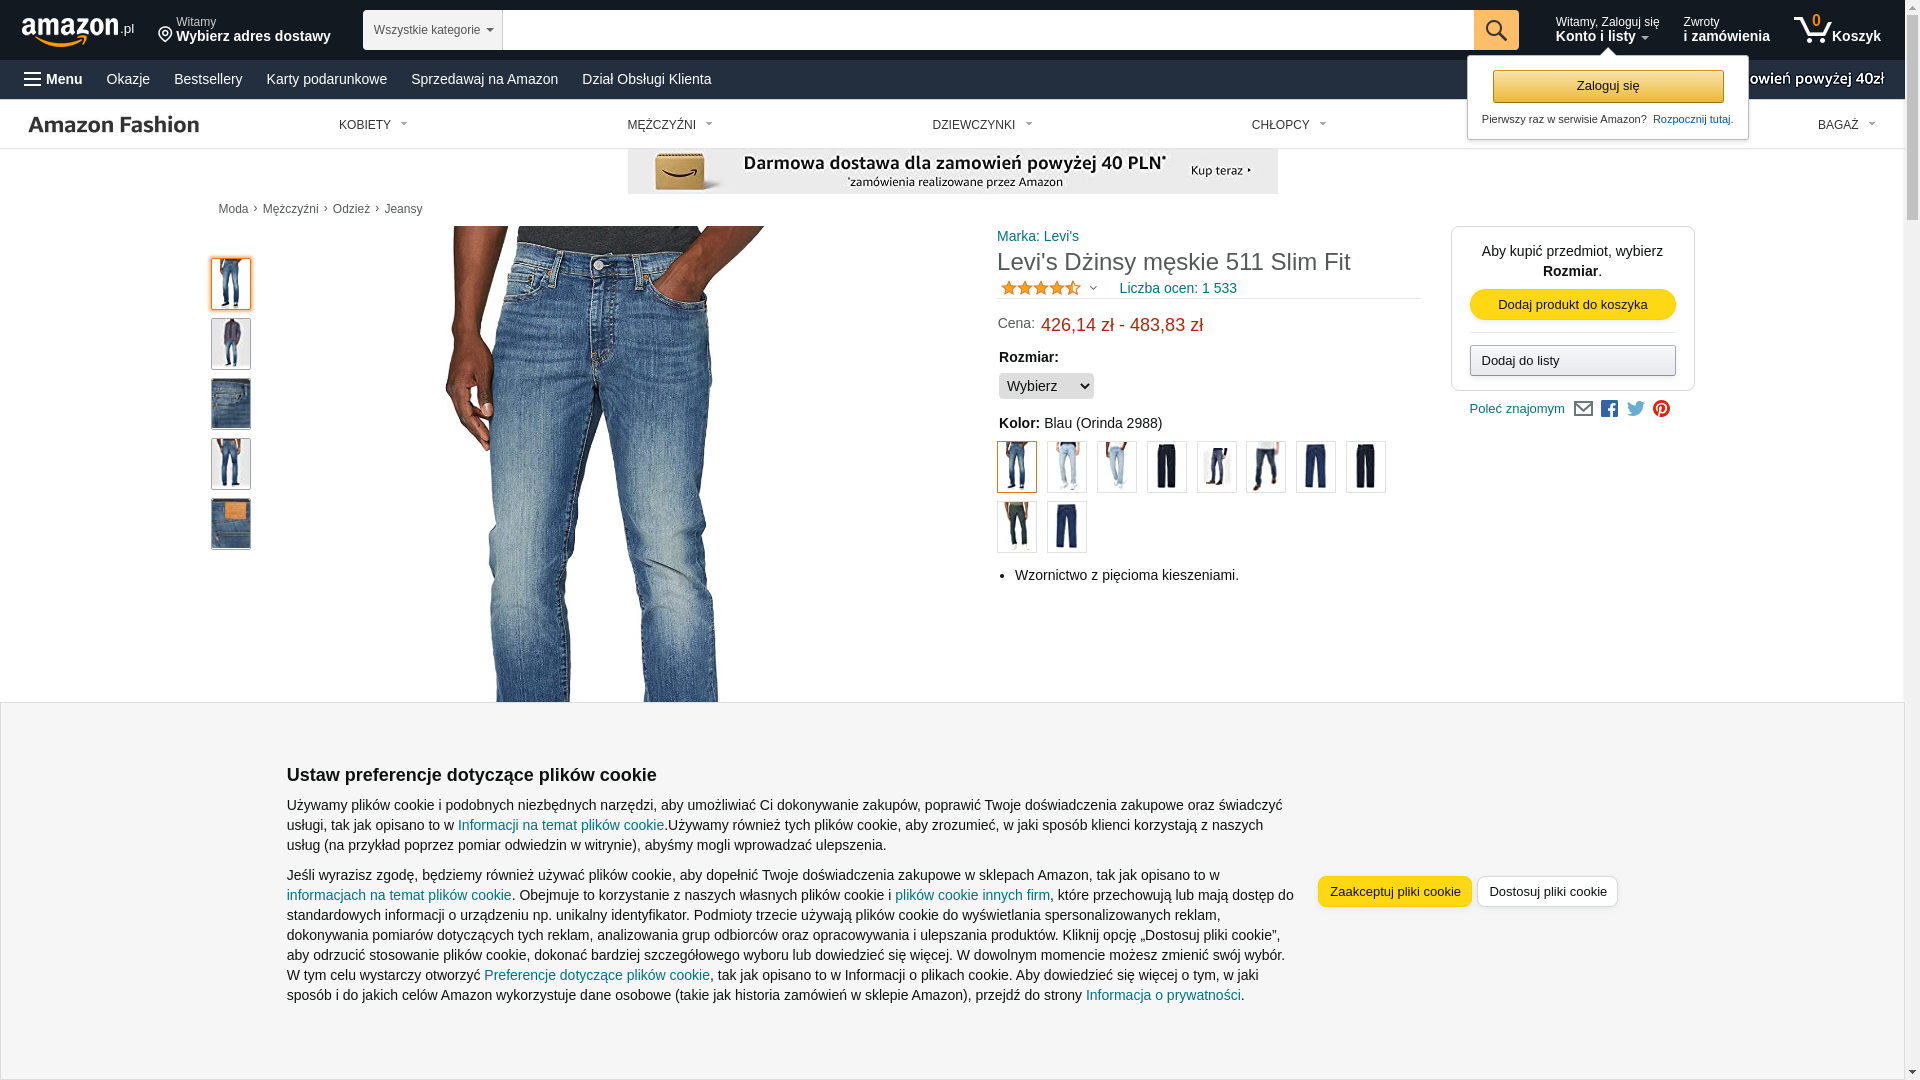The height and width of the screenshot is (1080, 1920).
Task: Click Dodaj produkt do koszyka button
Action: click(1572, 305)
